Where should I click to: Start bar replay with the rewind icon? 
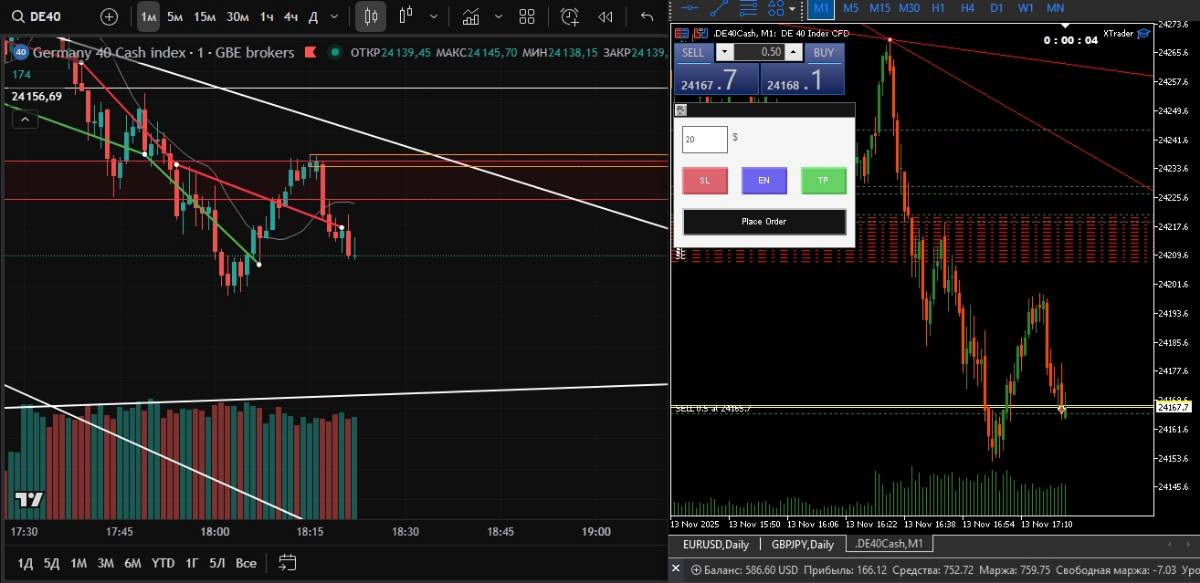click(x=605, y=16)
